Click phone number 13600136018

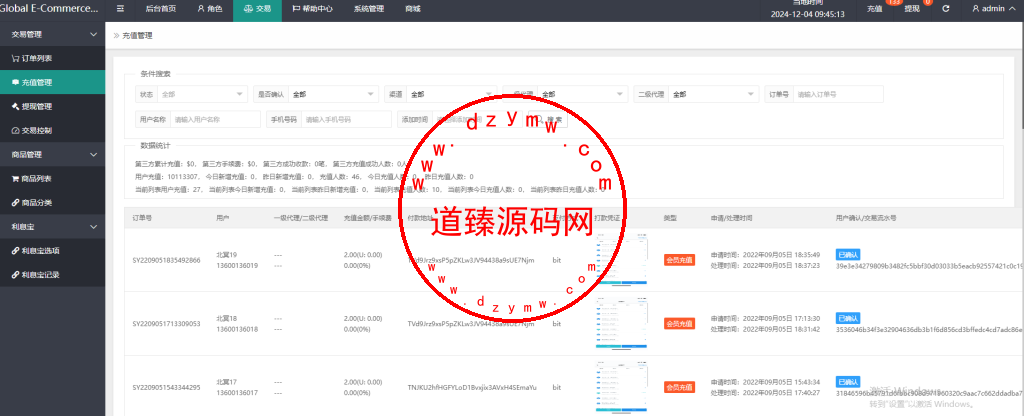tap(237, 329)
